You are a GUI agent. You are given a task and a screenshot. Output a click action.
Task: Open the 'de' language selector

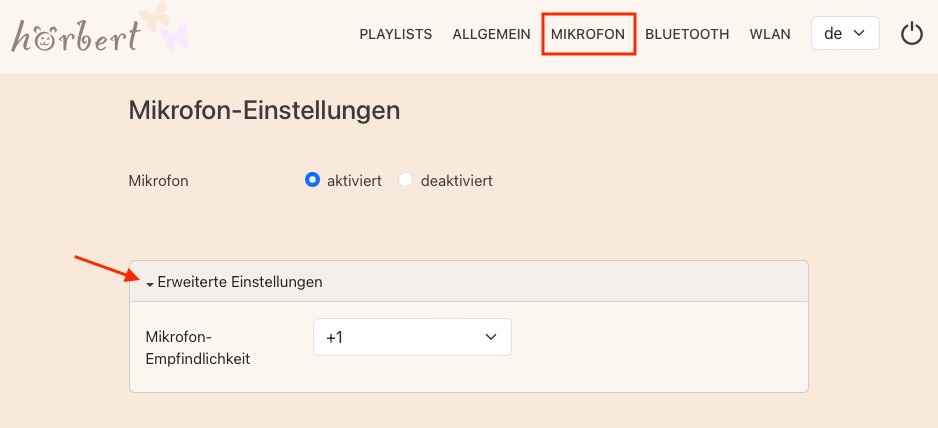pos(844,34)
